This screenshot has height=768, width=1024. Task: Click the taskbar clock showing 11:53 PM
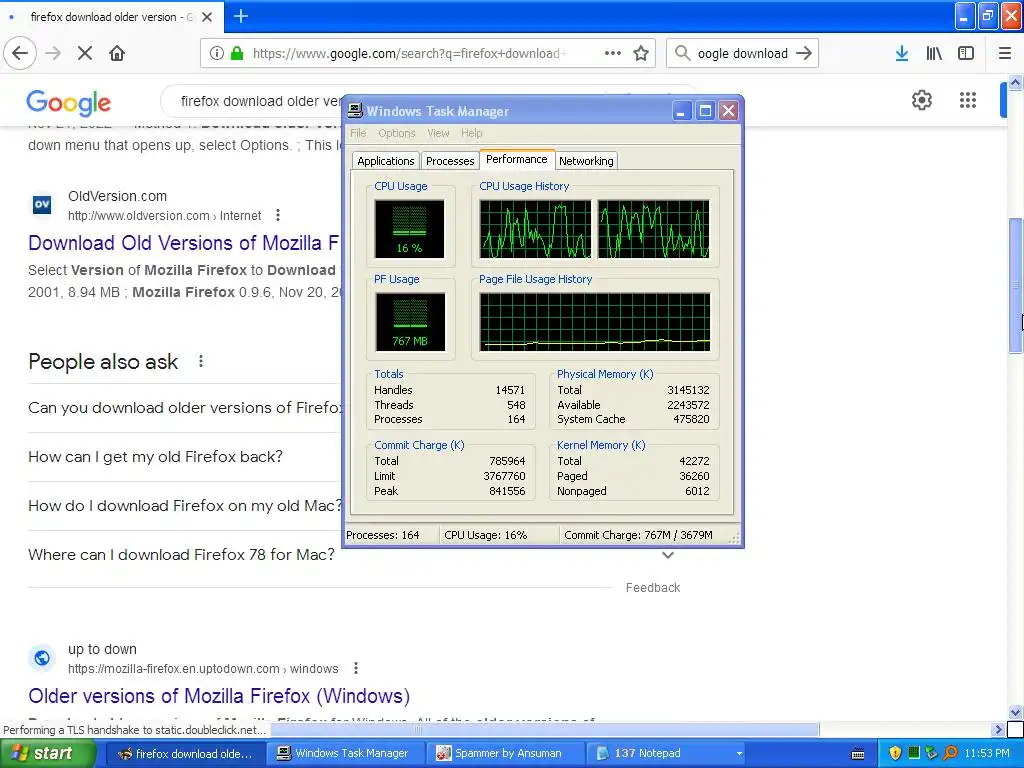[986, 753]
